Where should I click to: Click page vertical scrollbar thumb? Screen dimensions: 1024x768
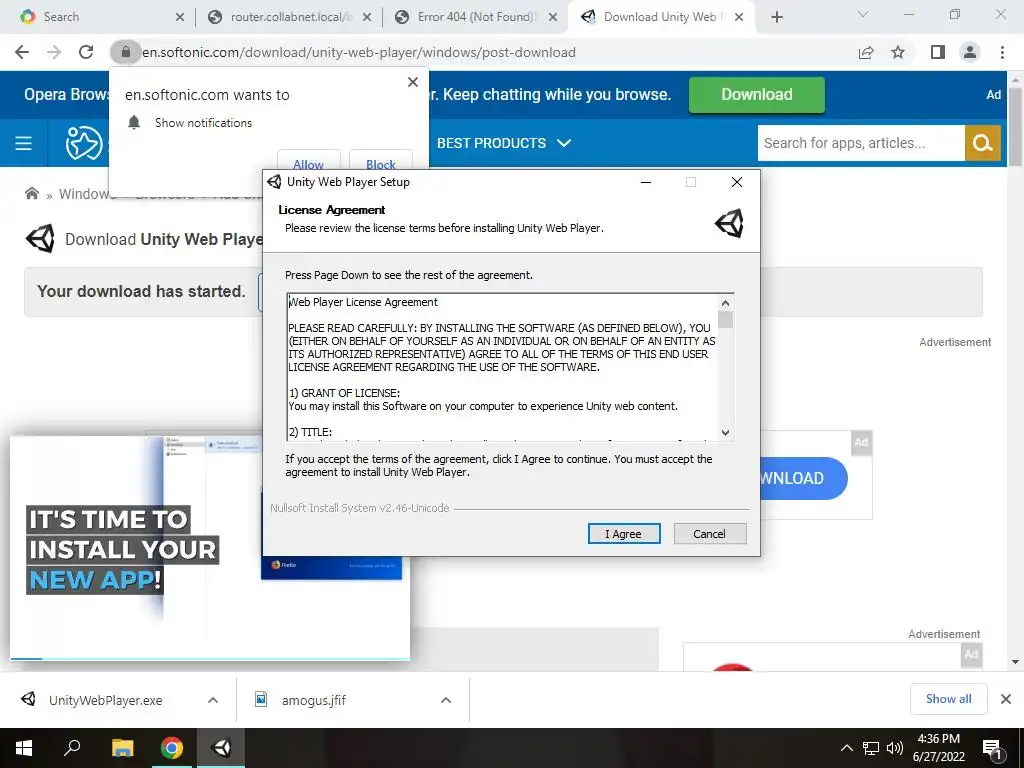tap(1015, 126)
